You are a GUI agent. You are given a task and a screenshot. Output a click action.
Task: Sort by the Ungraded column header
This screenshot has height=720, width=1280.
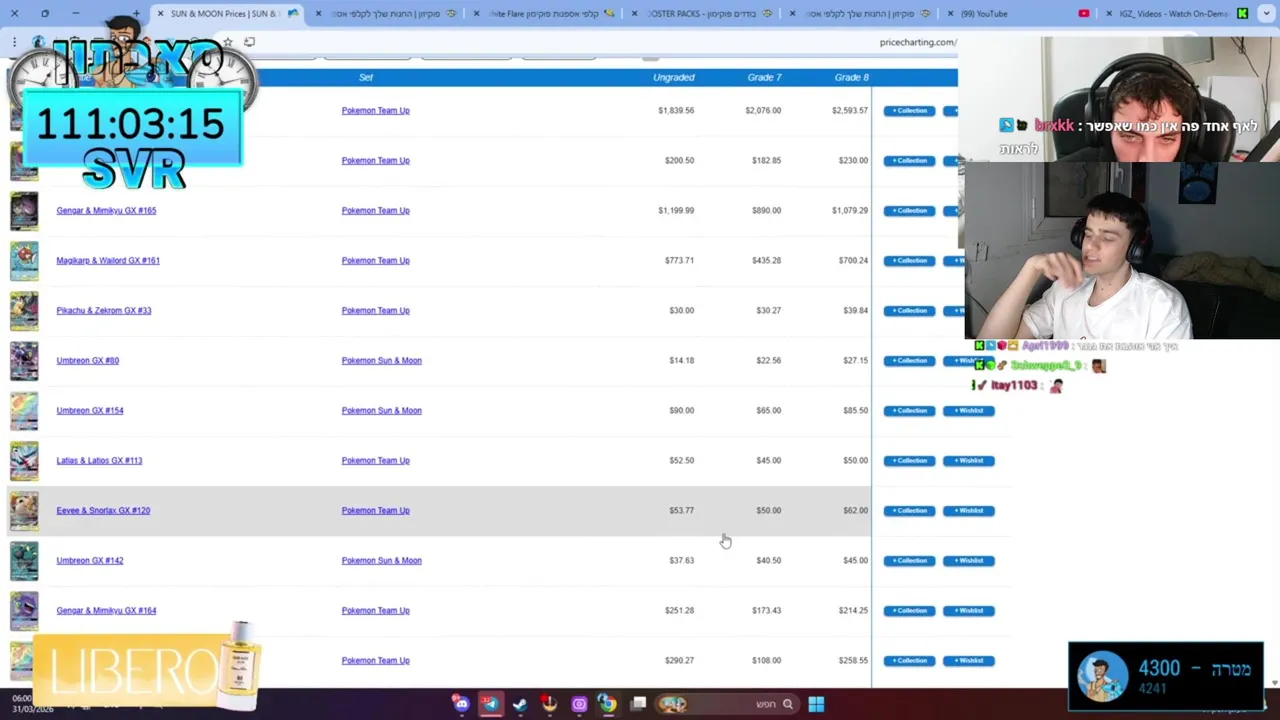click(x=673, y=77)
